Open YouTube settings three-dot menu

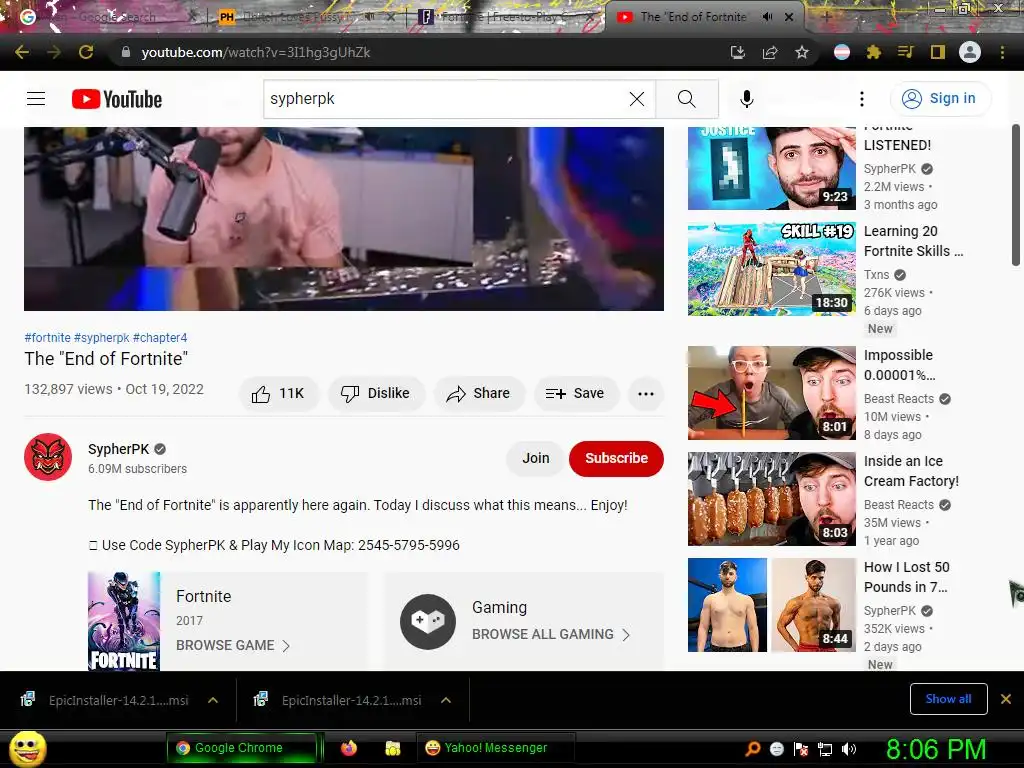click(861, 99)
